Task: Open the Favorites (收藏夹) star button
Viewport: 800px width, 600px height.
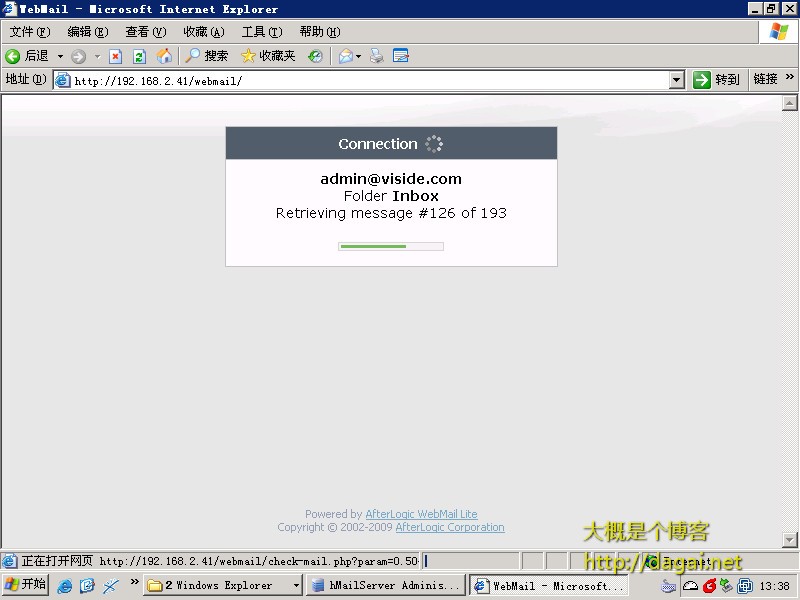Action: click(268, 57)
